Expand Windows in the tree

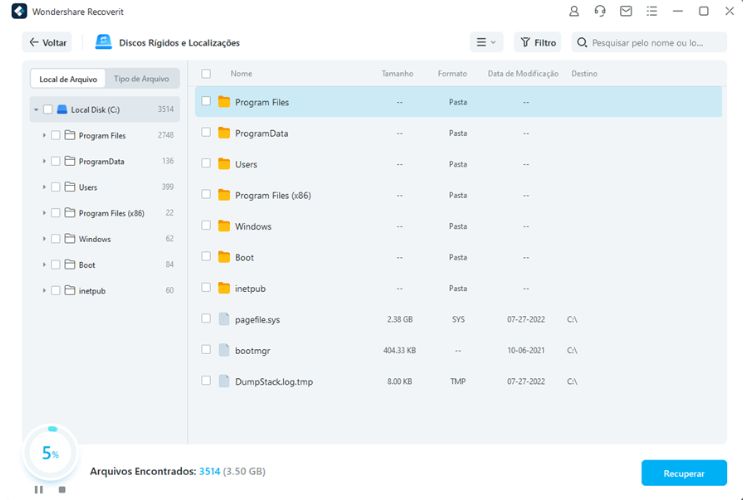click(x=44, y=239)
